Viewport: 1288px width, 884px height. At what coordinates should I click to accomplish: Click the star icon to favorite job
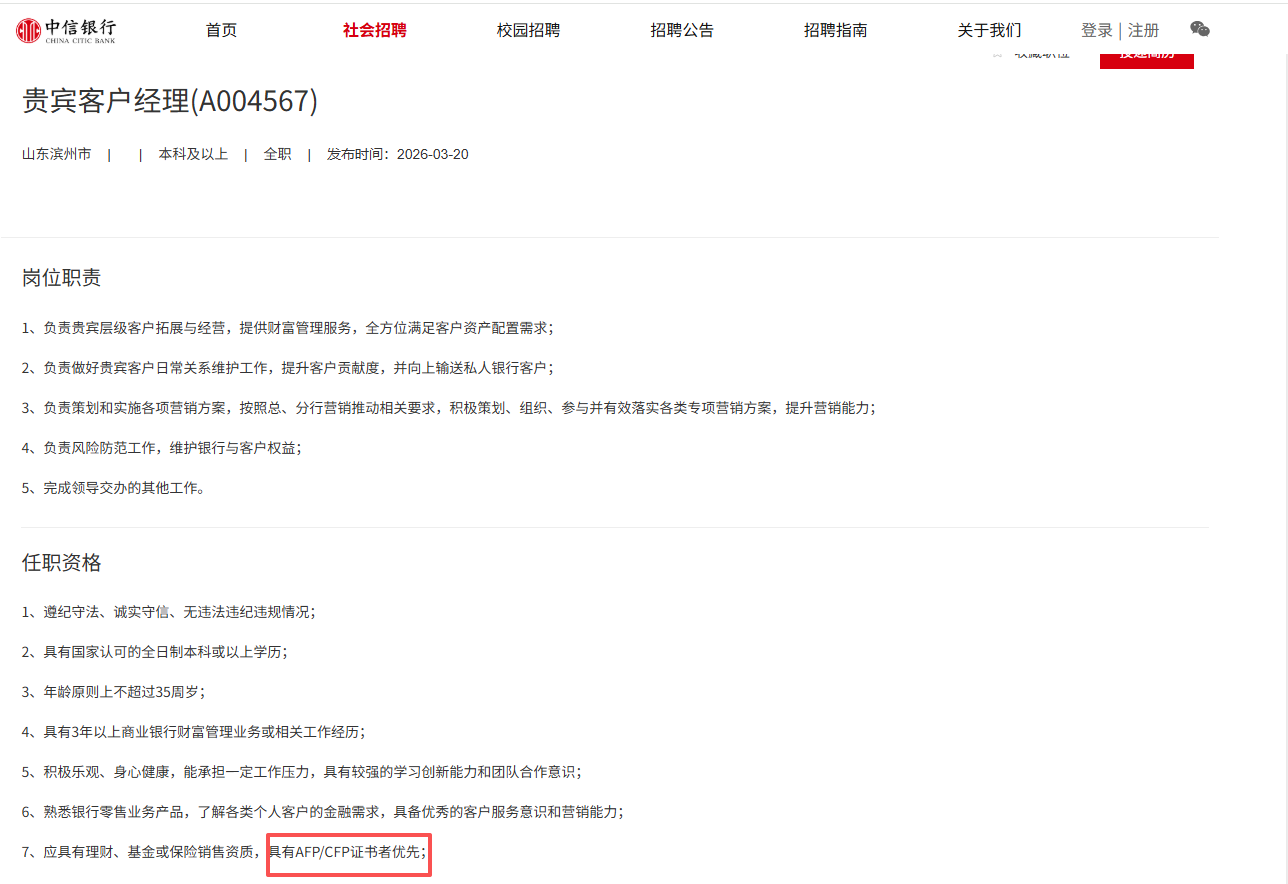pyautogui.click(x=997, y=54)
